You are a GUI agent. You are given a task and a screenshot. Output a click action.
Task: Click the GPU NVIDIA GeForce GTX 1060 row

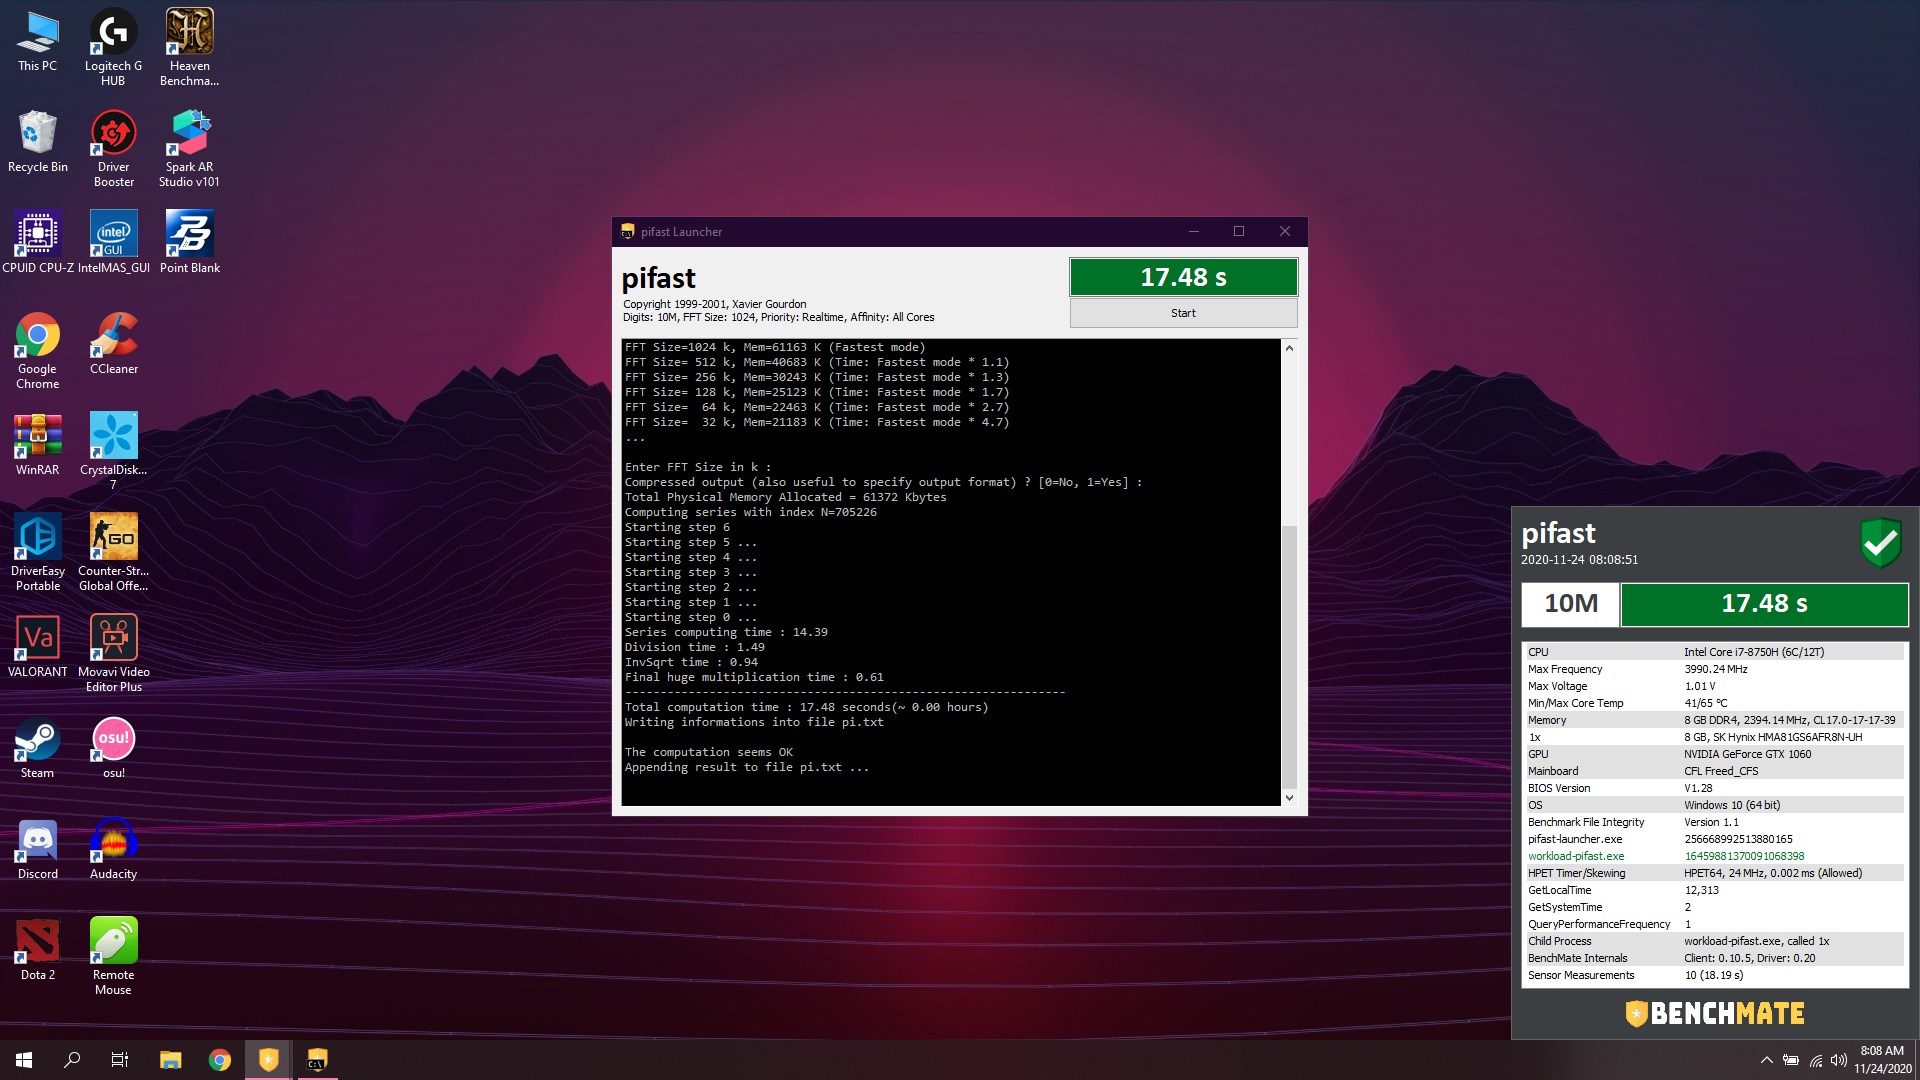pyautogui.click(x=1715, y=754)
